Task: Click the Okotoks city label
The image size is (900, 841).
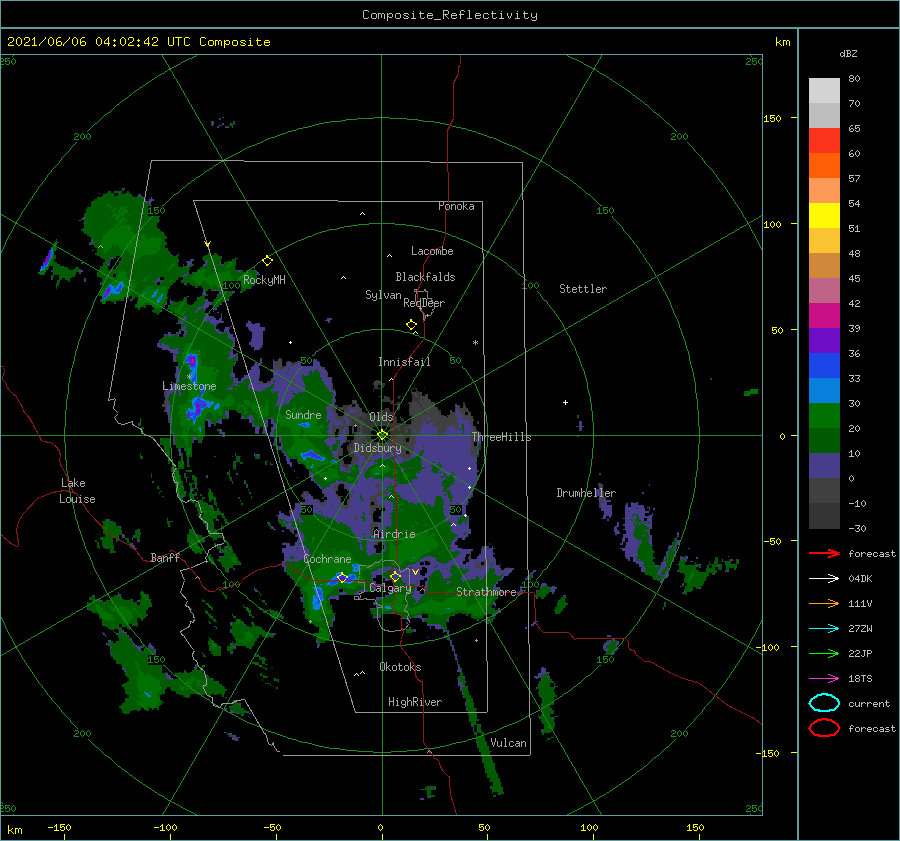Action: 400,667
